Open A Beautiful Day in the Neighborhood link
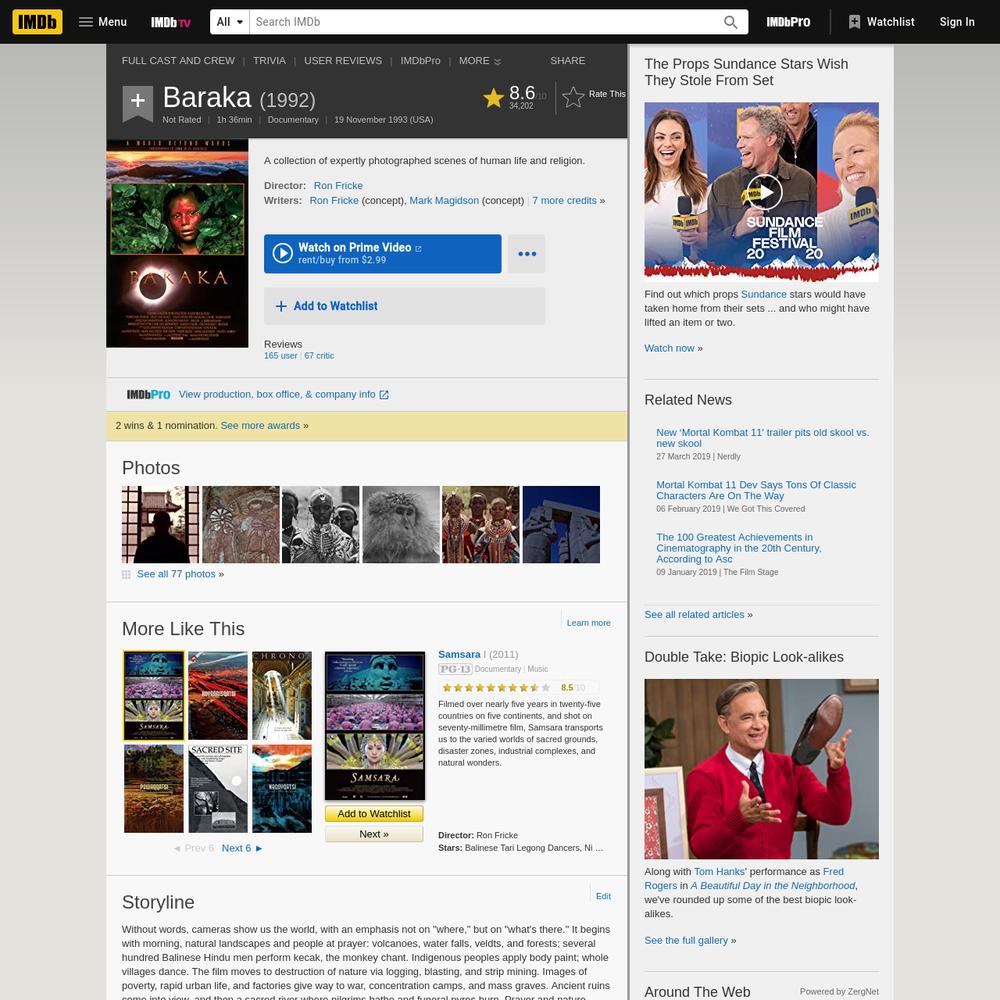Screen dimensions: 1000x1000 pyautogui.click(x=773, y=885)
